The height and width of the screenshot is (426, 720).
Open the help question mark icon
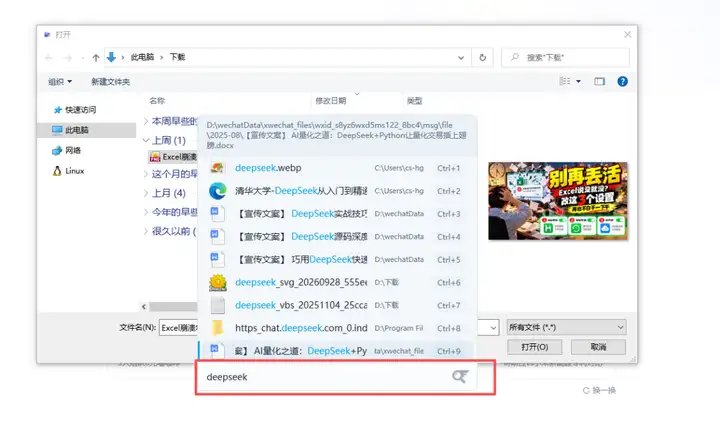pyautogui.click(x=622, y=81)
